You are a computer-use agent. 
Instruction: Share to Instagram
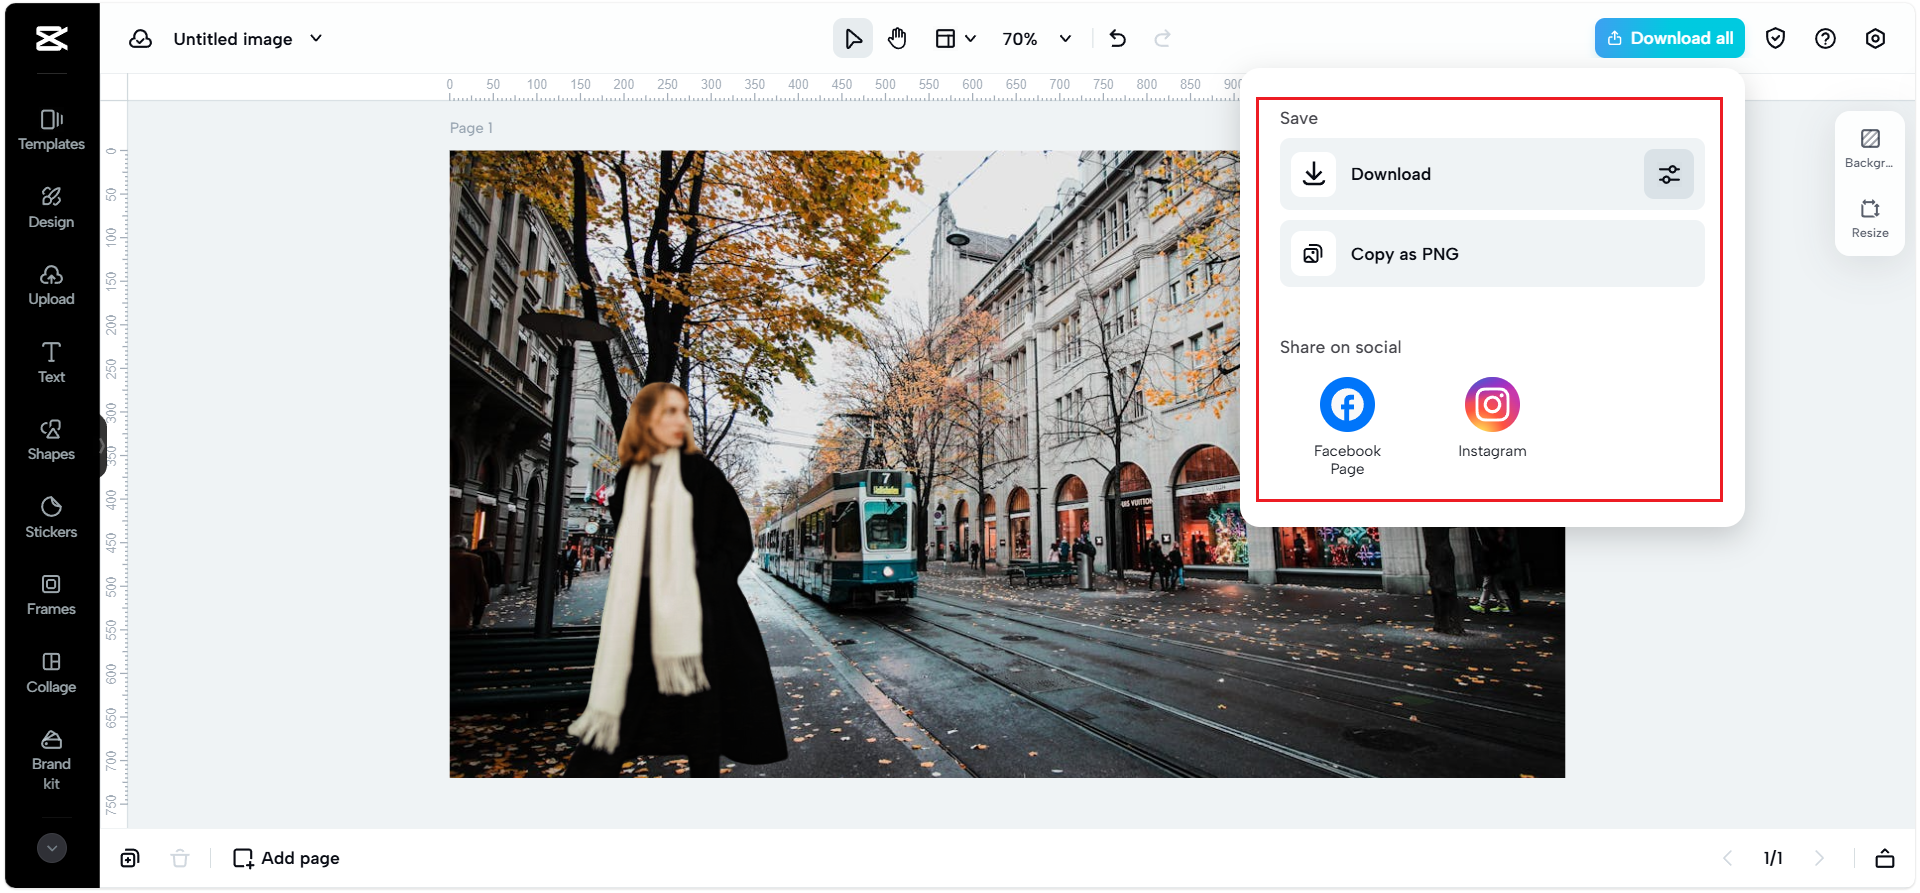pyautogui.click(x=1492, y=418)
